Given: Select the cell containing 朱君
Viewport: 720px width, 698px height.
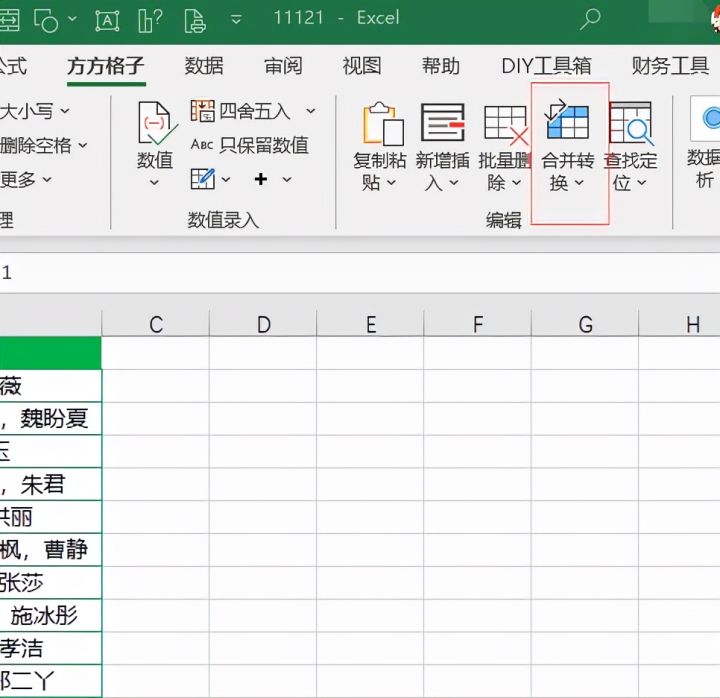Looking at the screenshot, I should tap(51, 484).
